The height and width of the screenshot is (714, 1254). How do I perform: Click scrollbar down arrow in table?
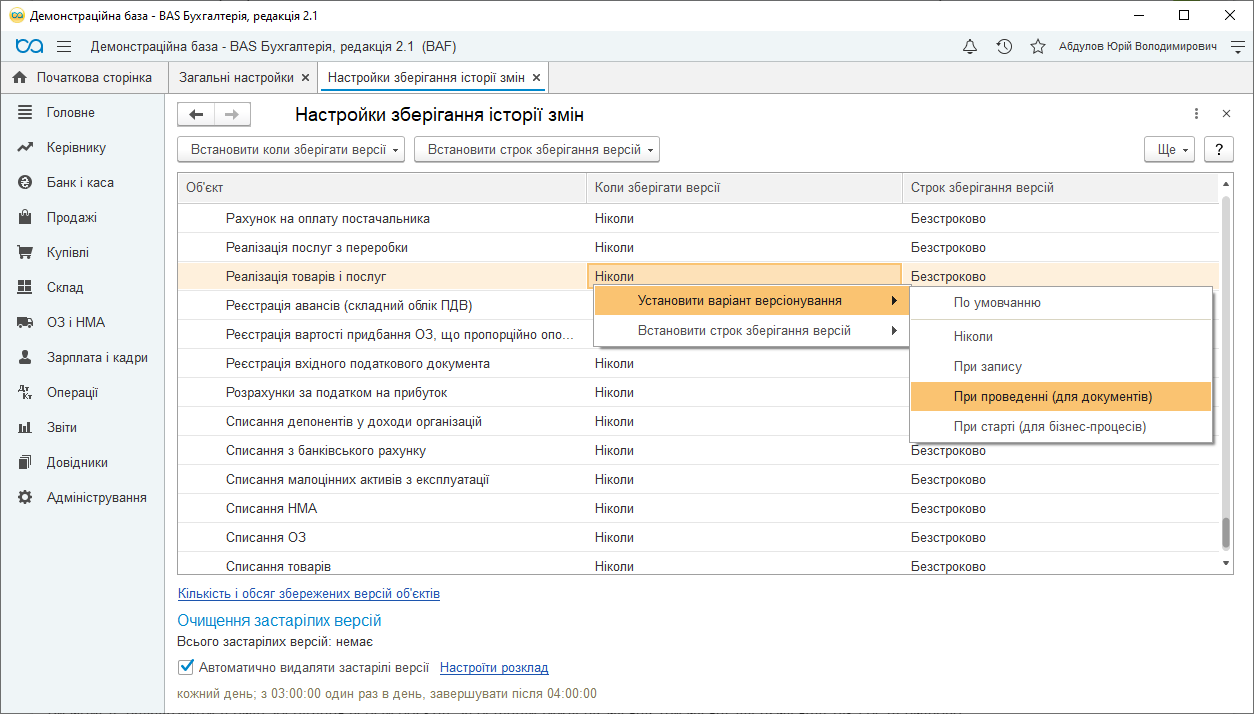point(1227,566)
